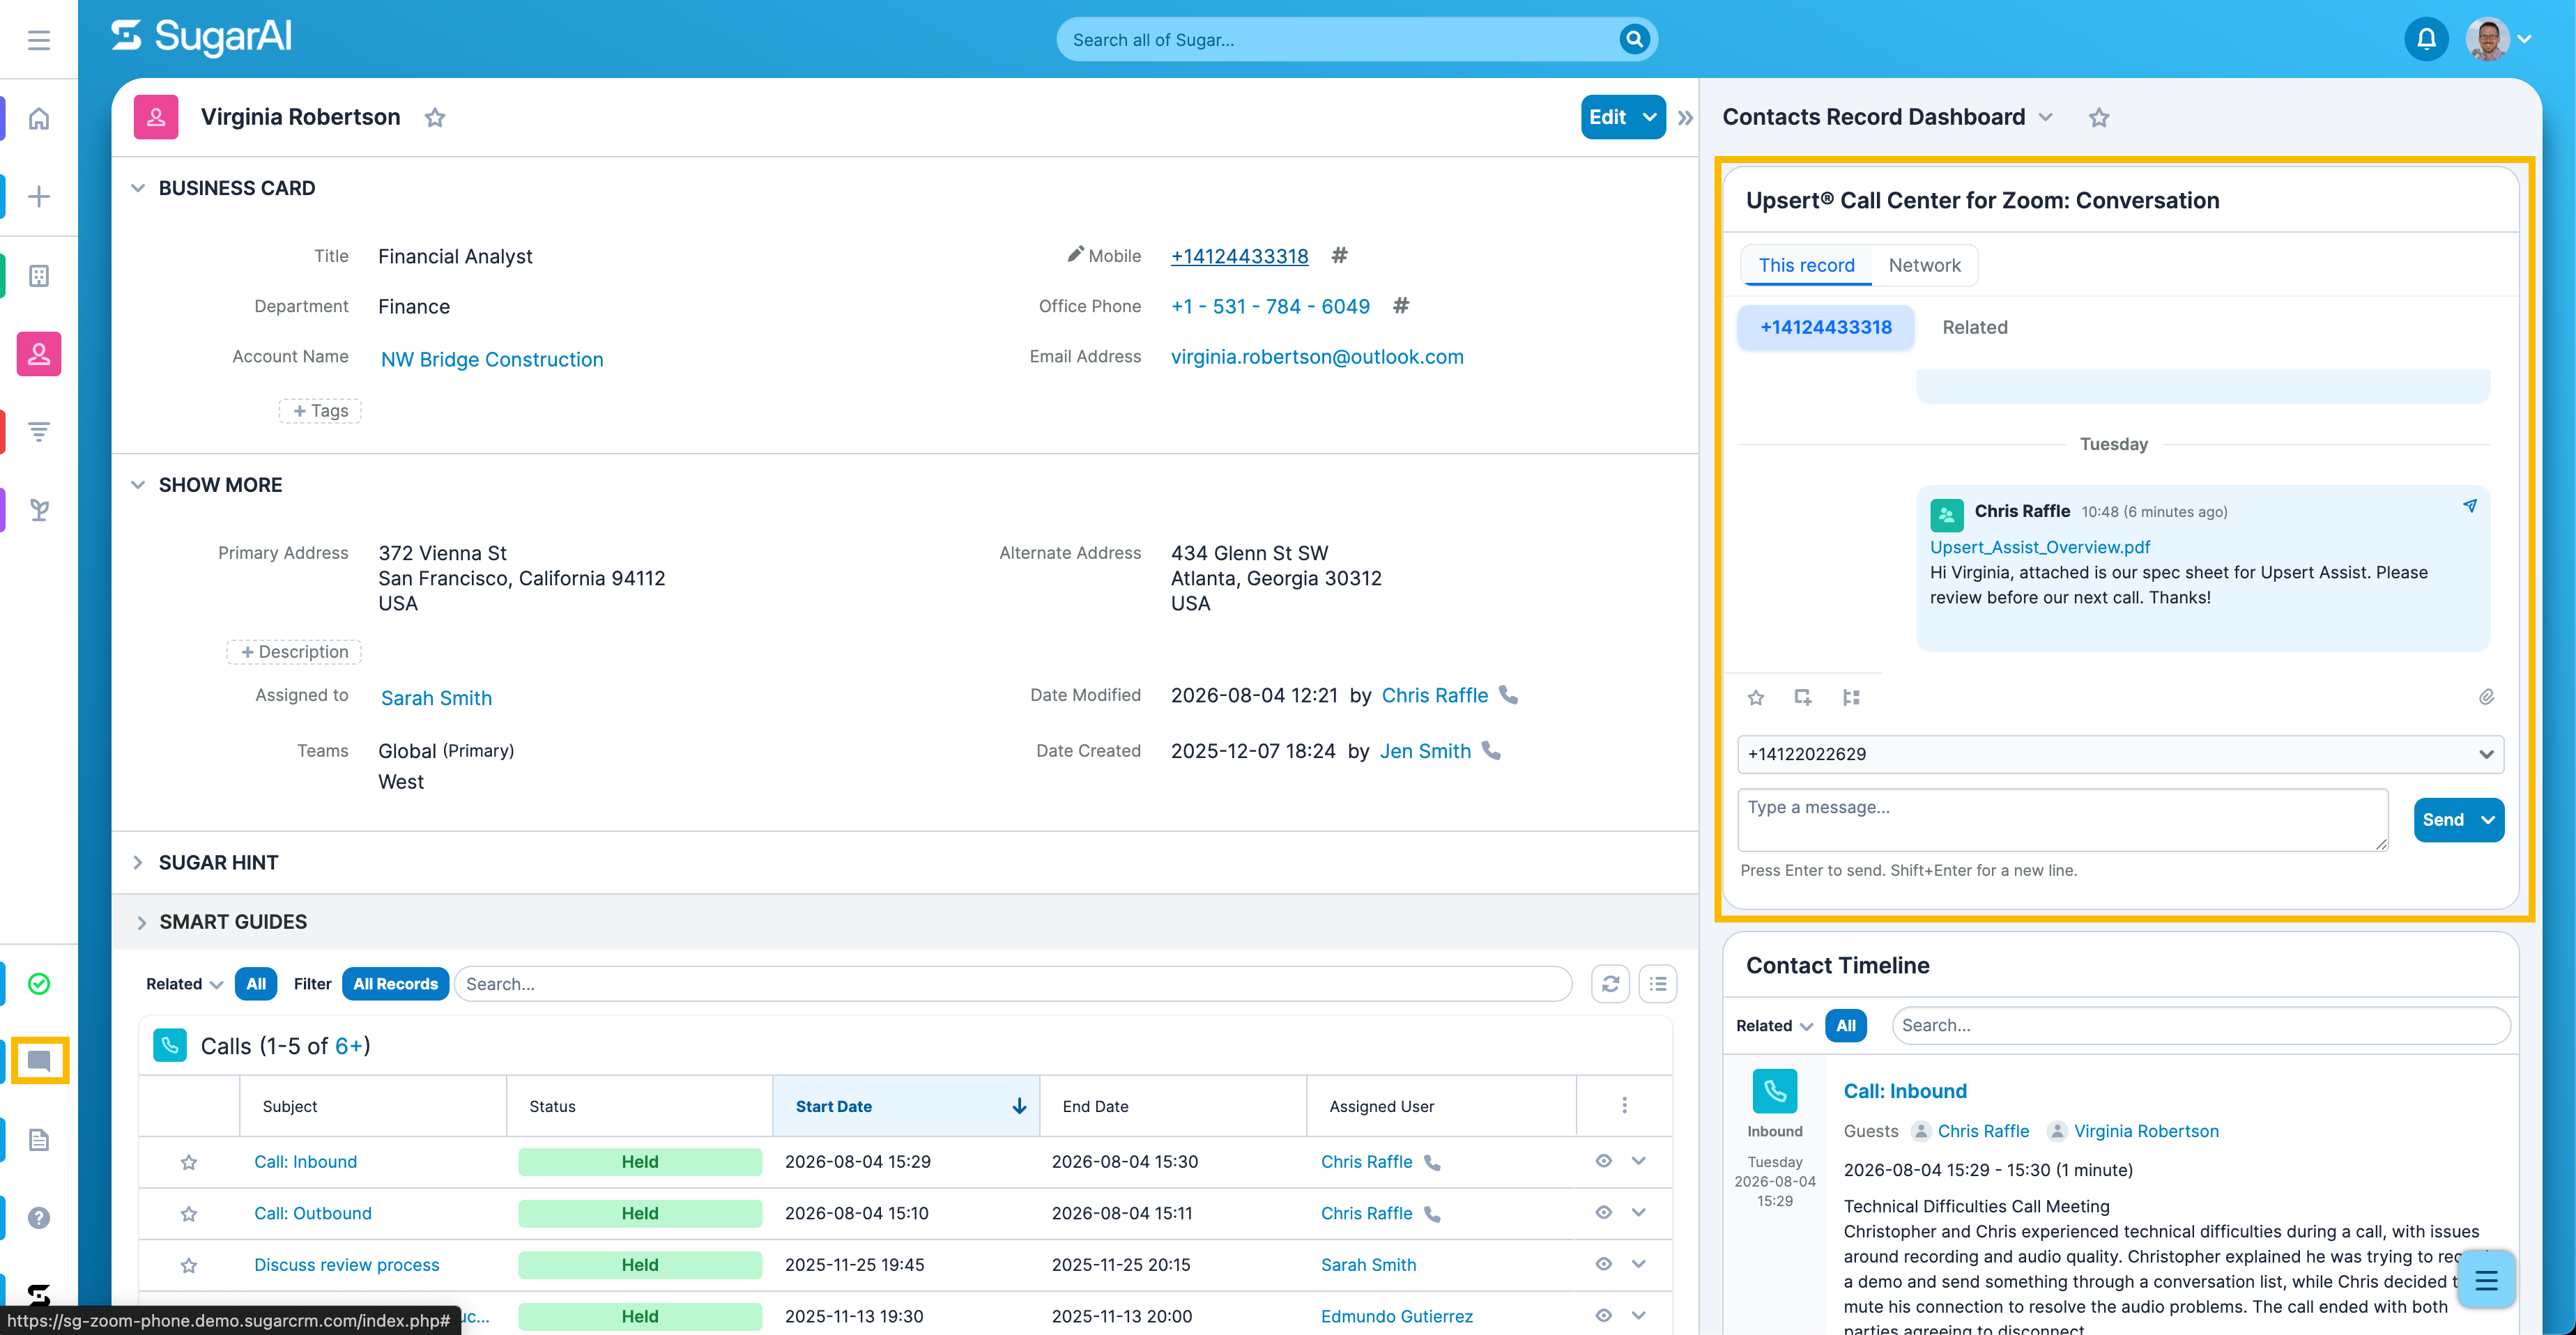Viewport: 2576px width, 1335px height.
Task: Refresh the related records list
Action: (x=1611, y=984)
